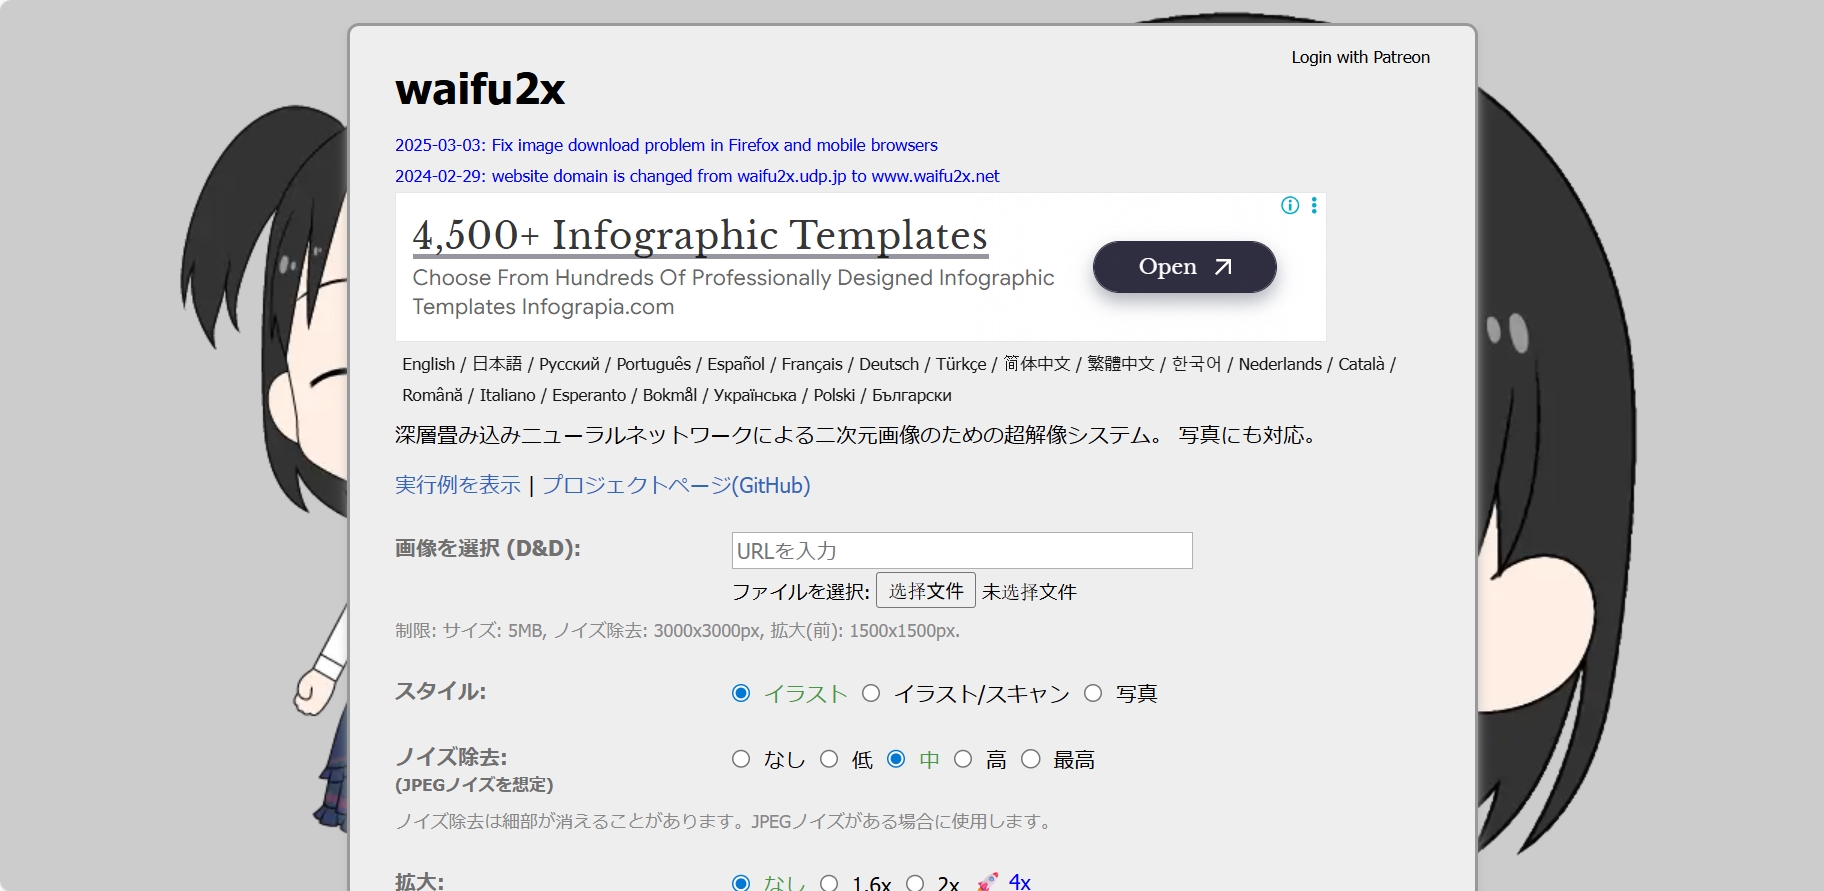Image resolution: width=1824 pixels, height=891 pixels.
Task: Click the 画像を選択 (D&D) label
Action: [488, 548]
